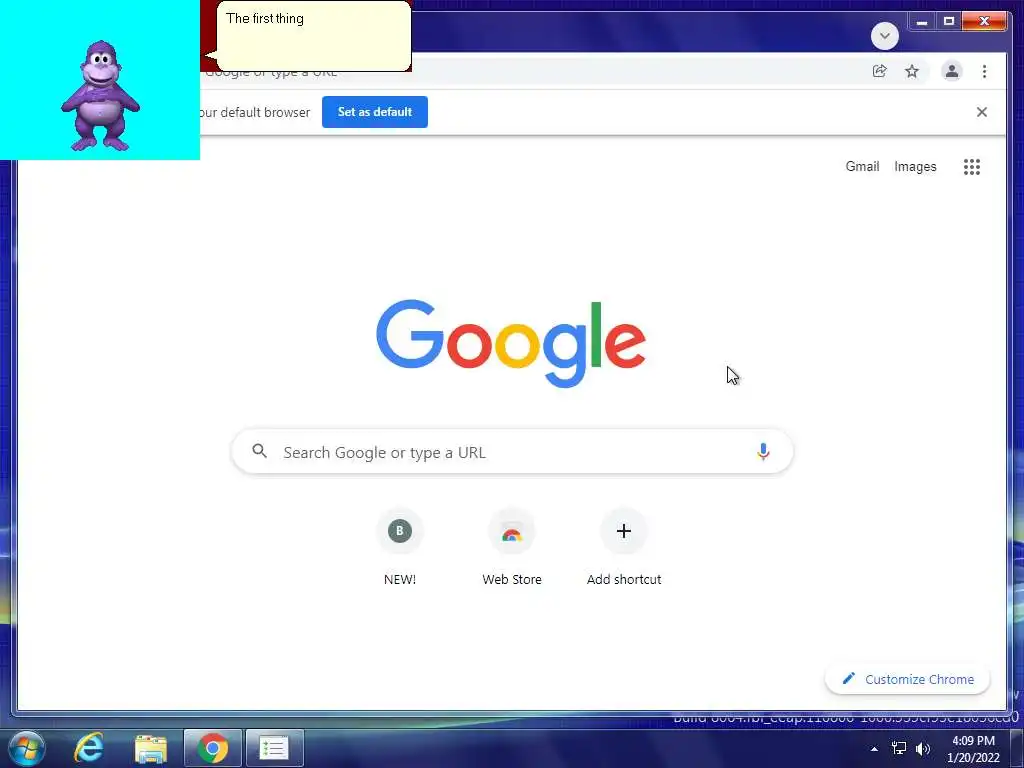
Task: Open the NEW! shortcut tile
Action: tap(400, 549)
